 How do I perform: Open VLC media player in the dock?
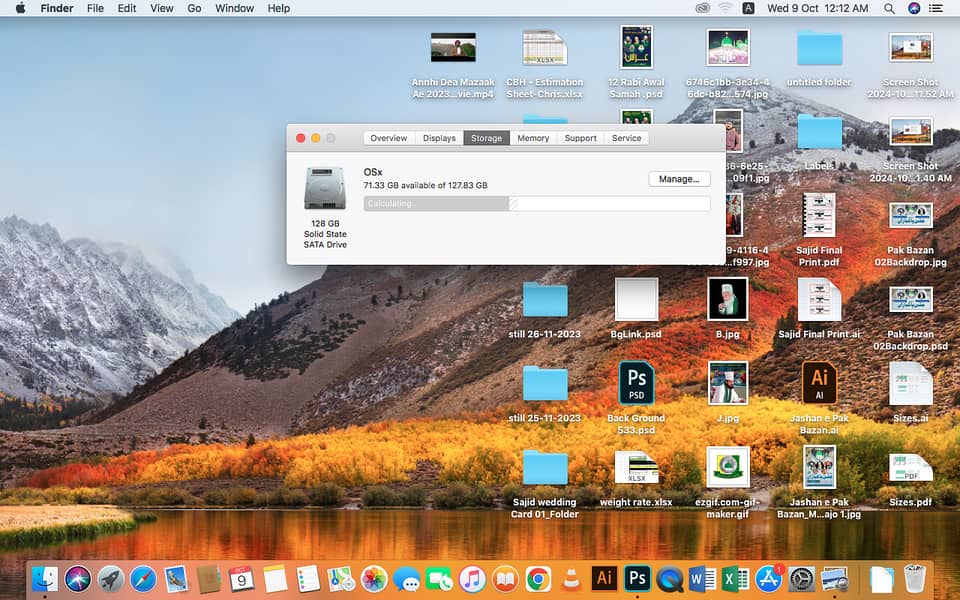click(x=571, y=578)
